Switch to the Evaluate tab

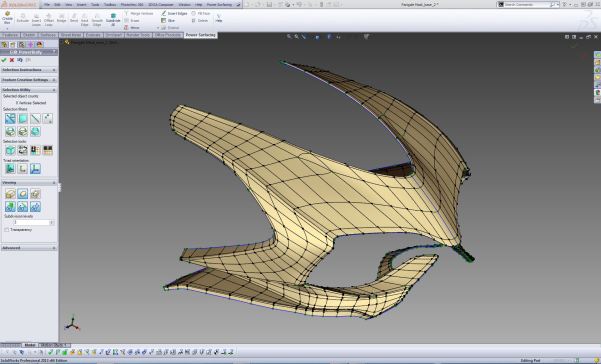93,35
